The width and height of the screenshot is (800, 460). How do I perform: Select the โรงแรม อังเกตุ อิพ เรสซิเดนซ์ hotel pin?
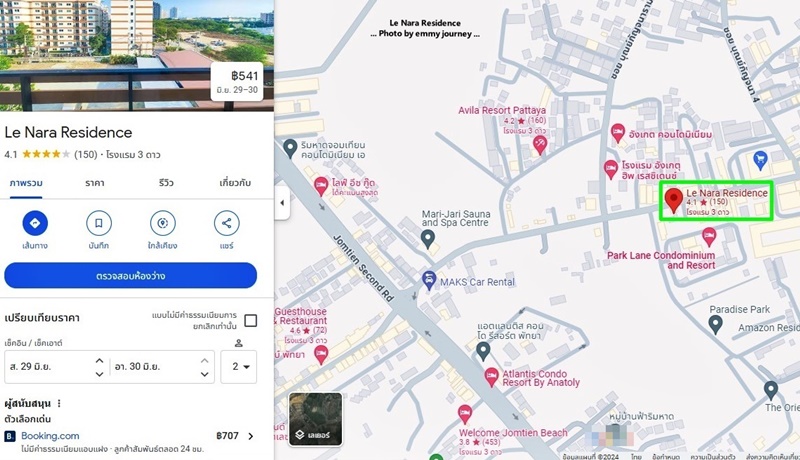pos(611,169)
